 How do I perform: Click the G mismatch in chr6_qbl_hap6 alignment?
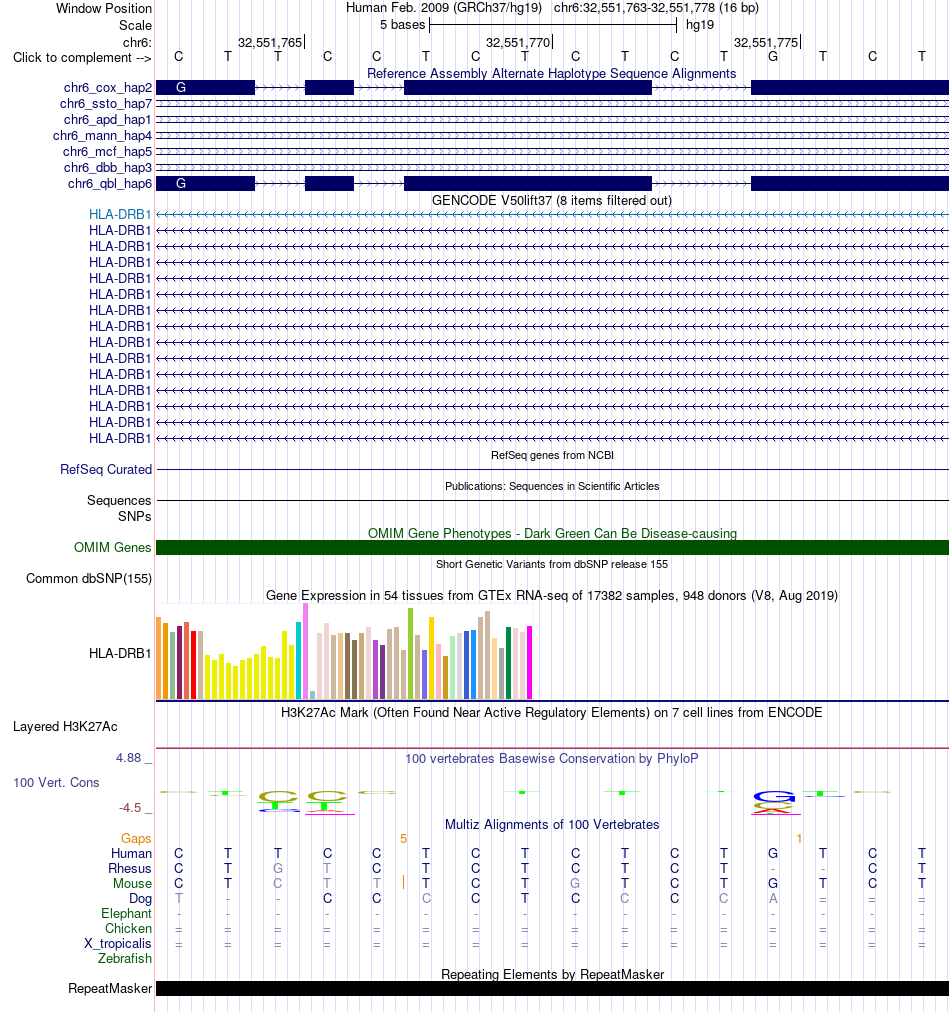tap(181, 184)
